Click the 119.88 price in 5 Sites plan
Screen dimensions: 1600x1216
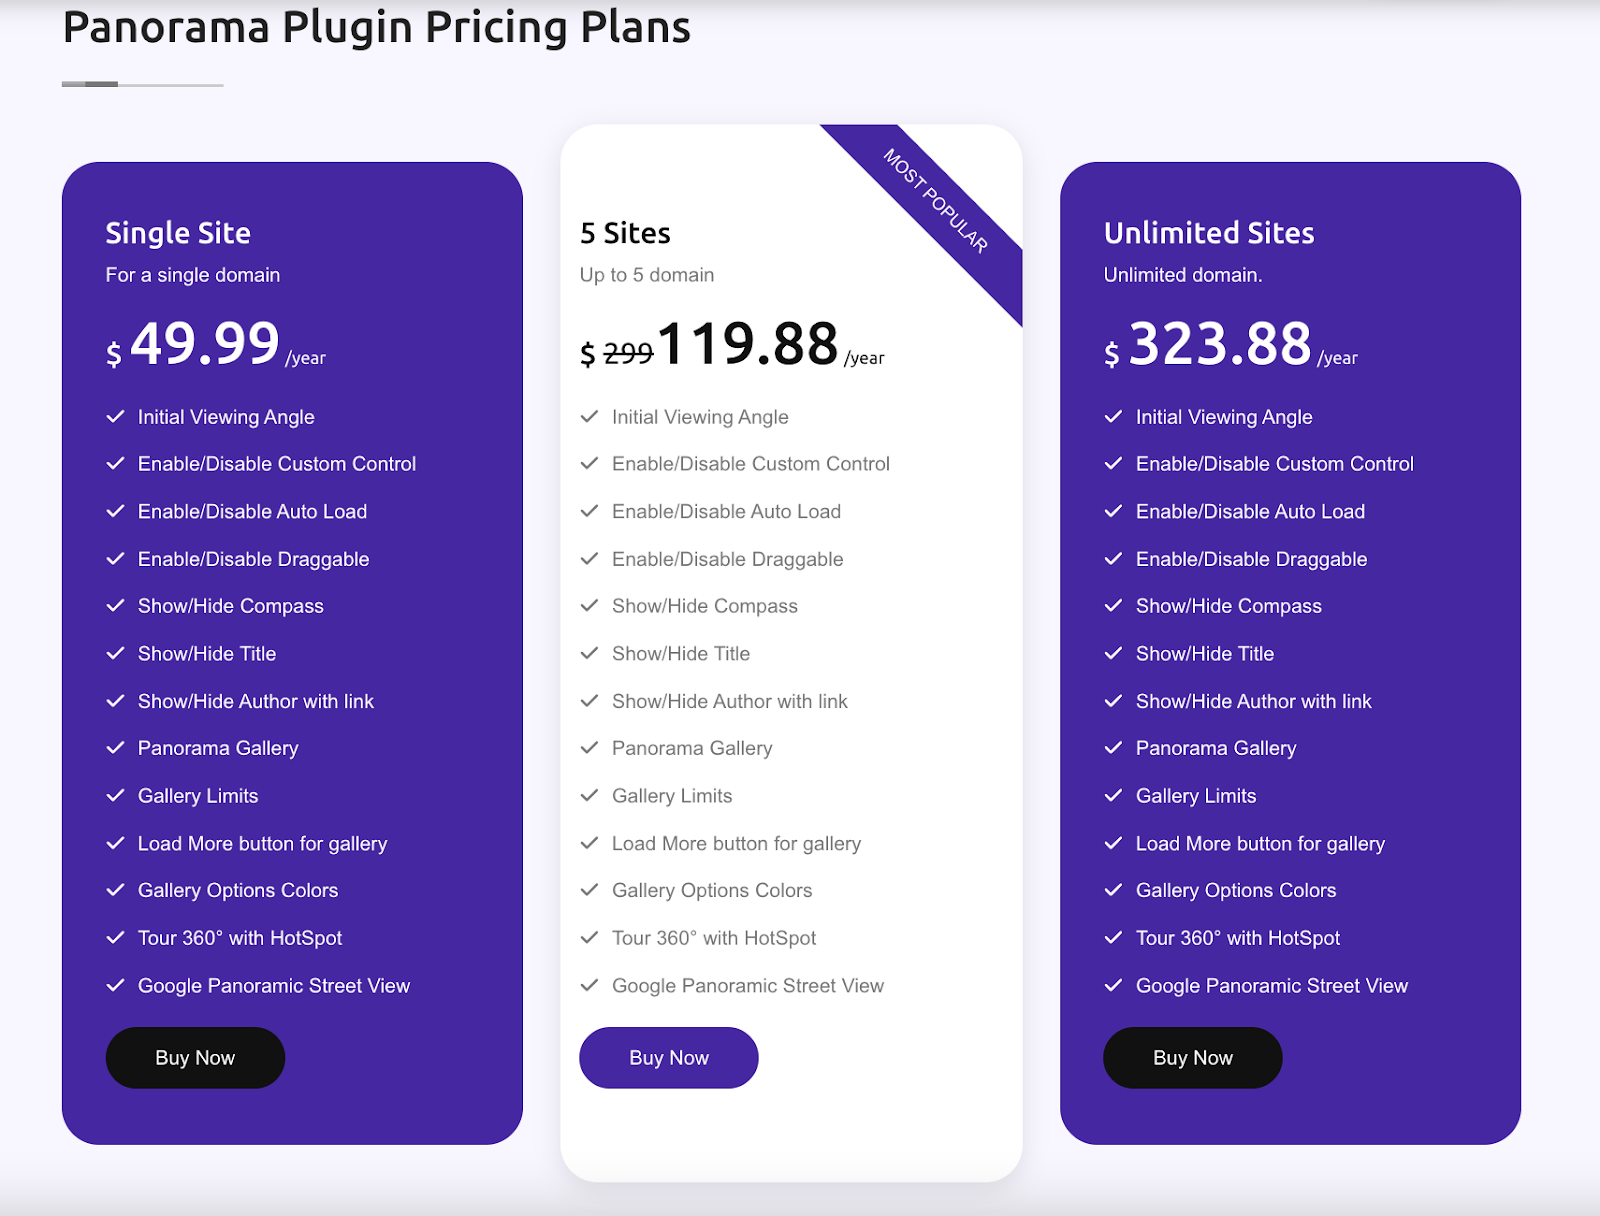pos(748,344)
